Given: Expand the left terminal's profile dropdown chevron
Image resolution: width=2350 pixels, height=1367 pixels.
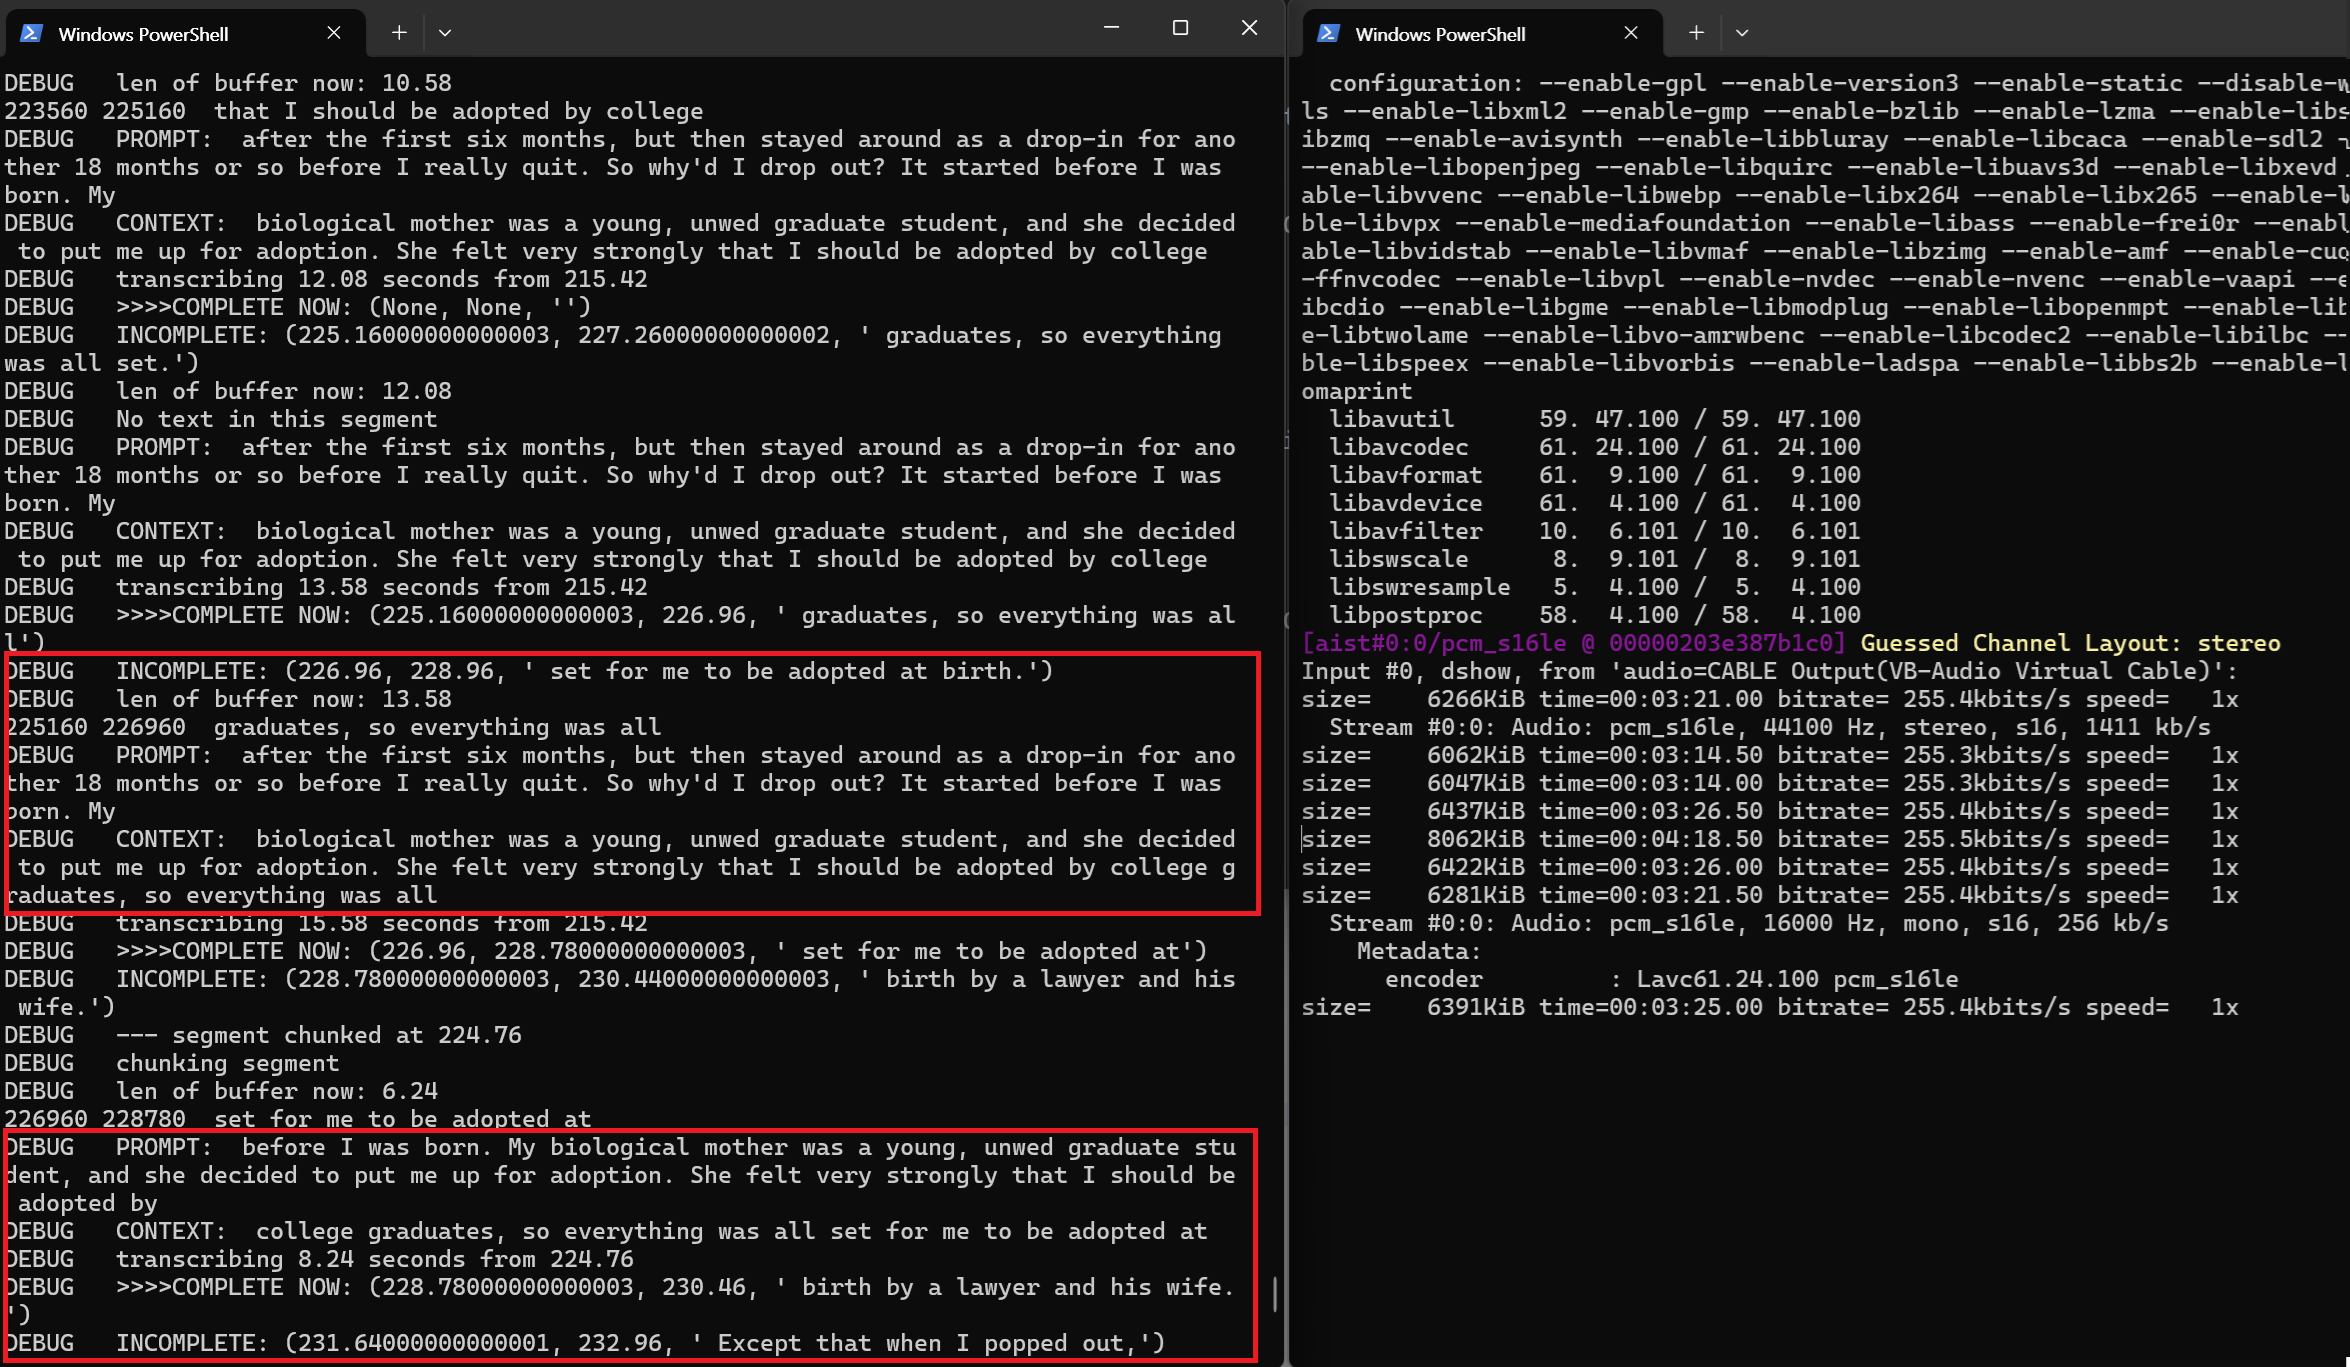Looking at the screenshot, I should pyautogui.click(x=445, y=33).
